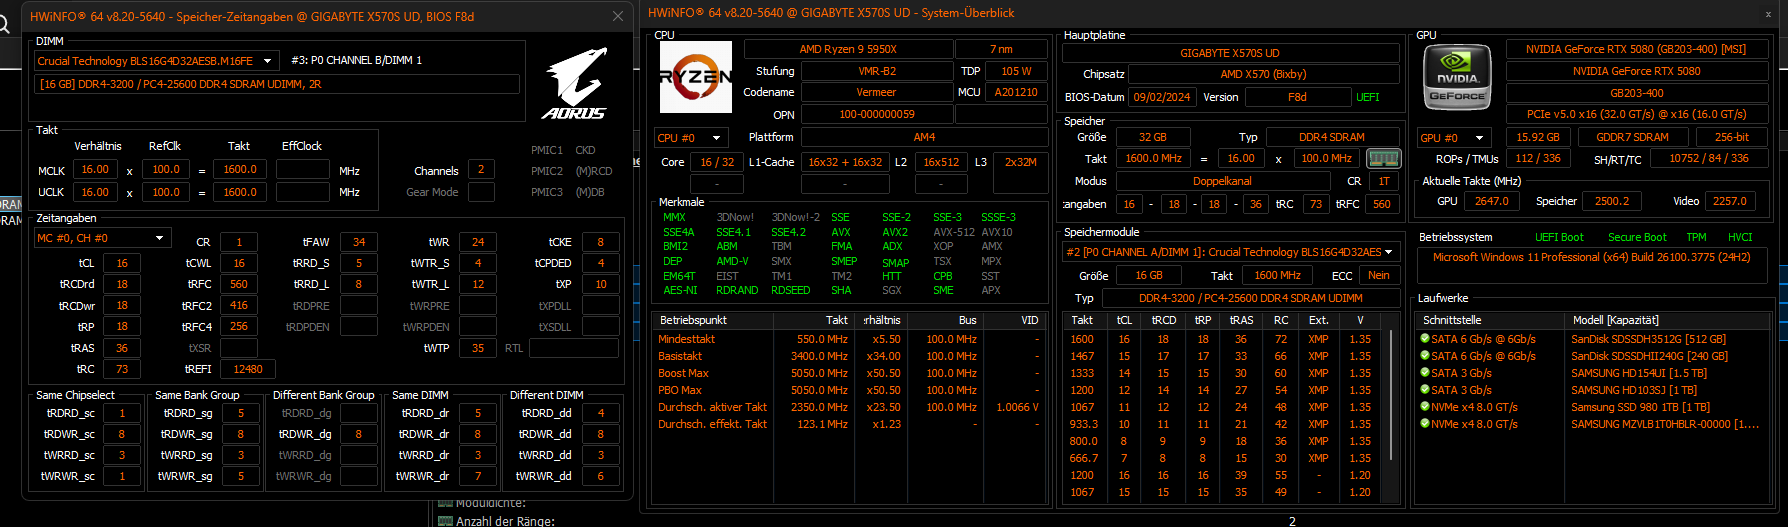Click the HVCI indicator

[x=1740, y=237]
